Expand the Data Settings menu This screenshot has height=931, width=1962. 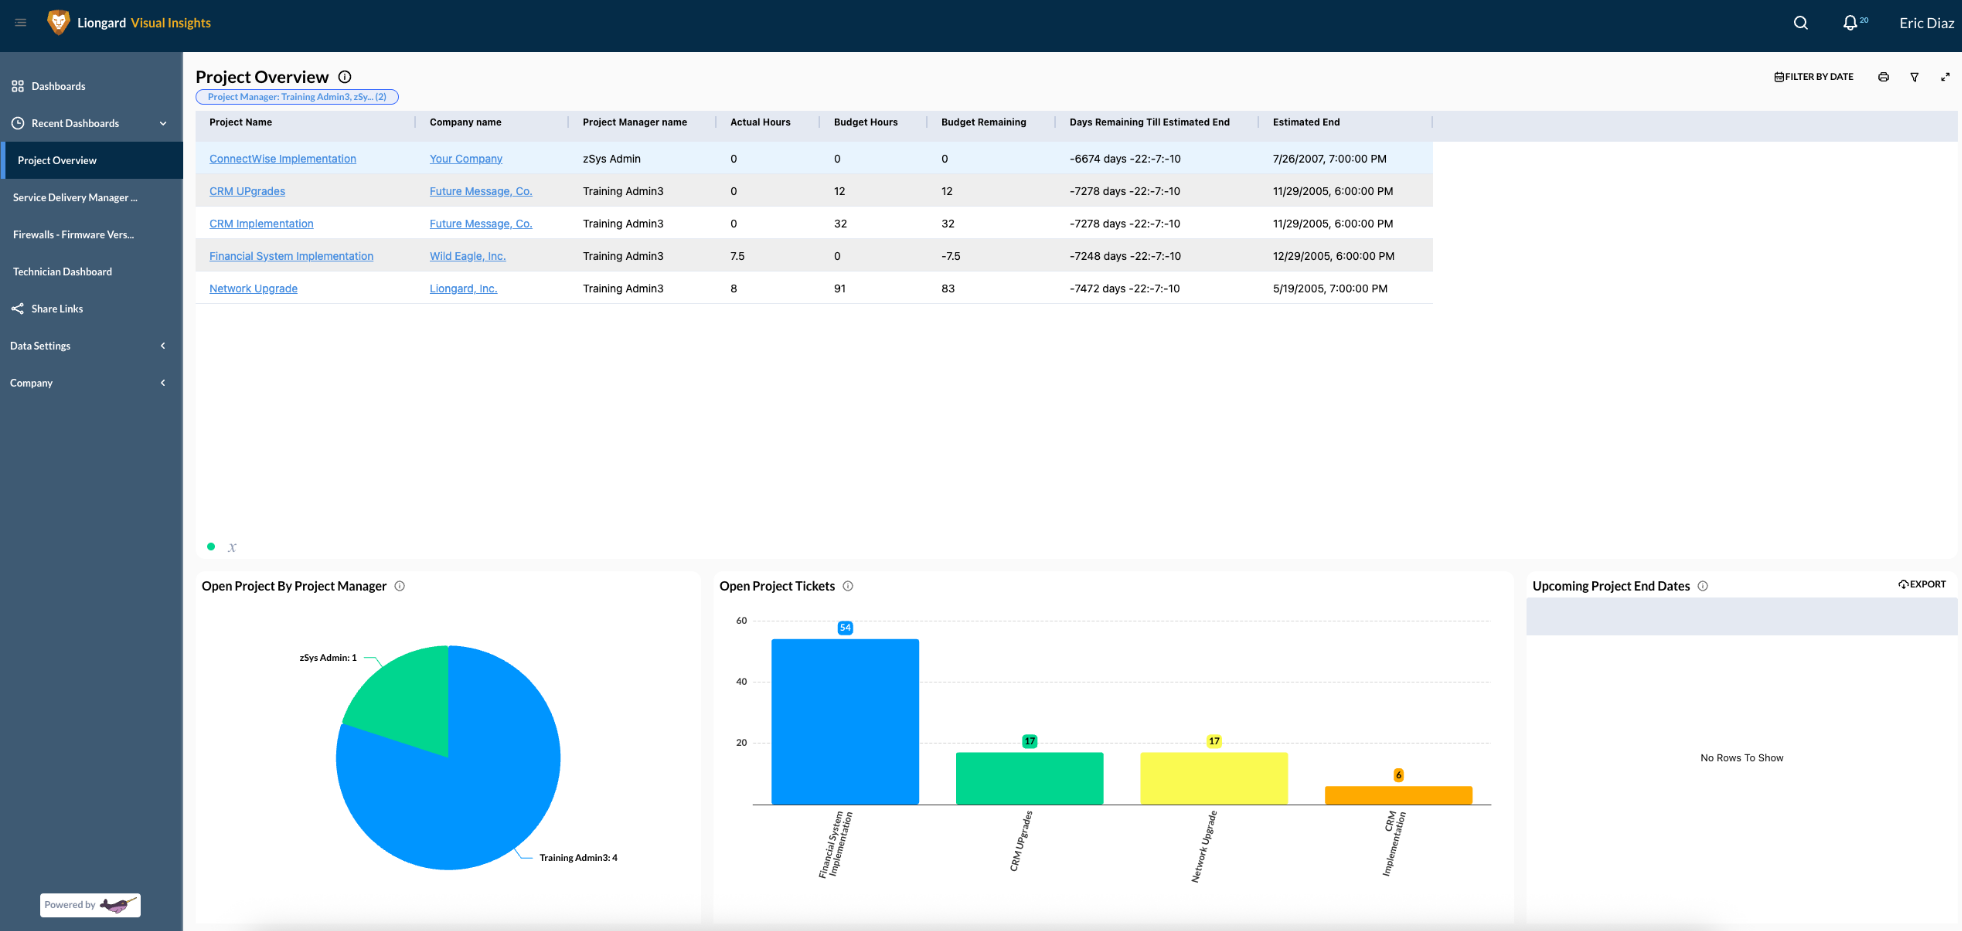click(163, 346)
